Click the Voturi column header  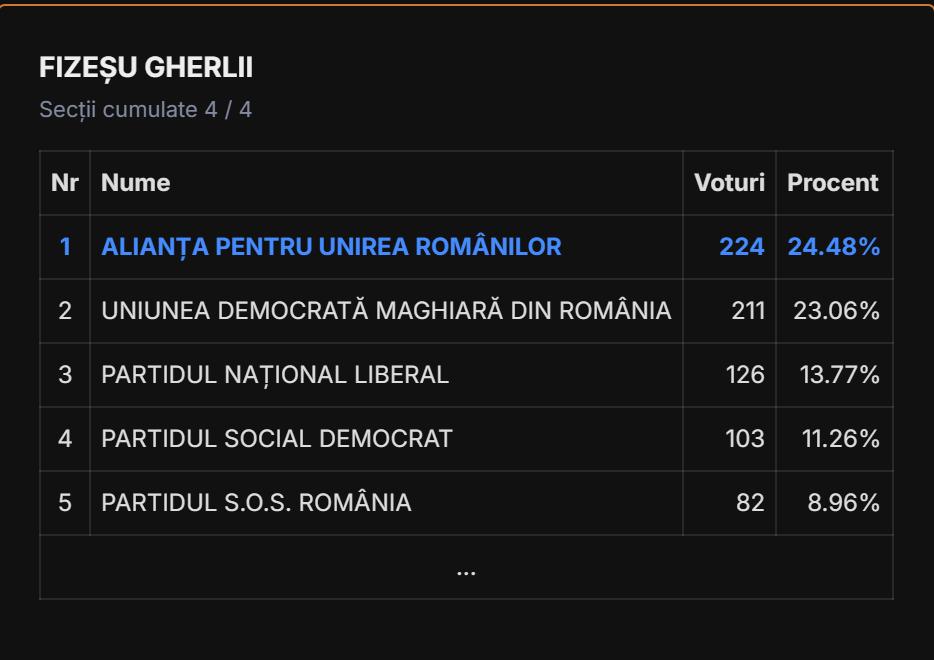[729, 183]
